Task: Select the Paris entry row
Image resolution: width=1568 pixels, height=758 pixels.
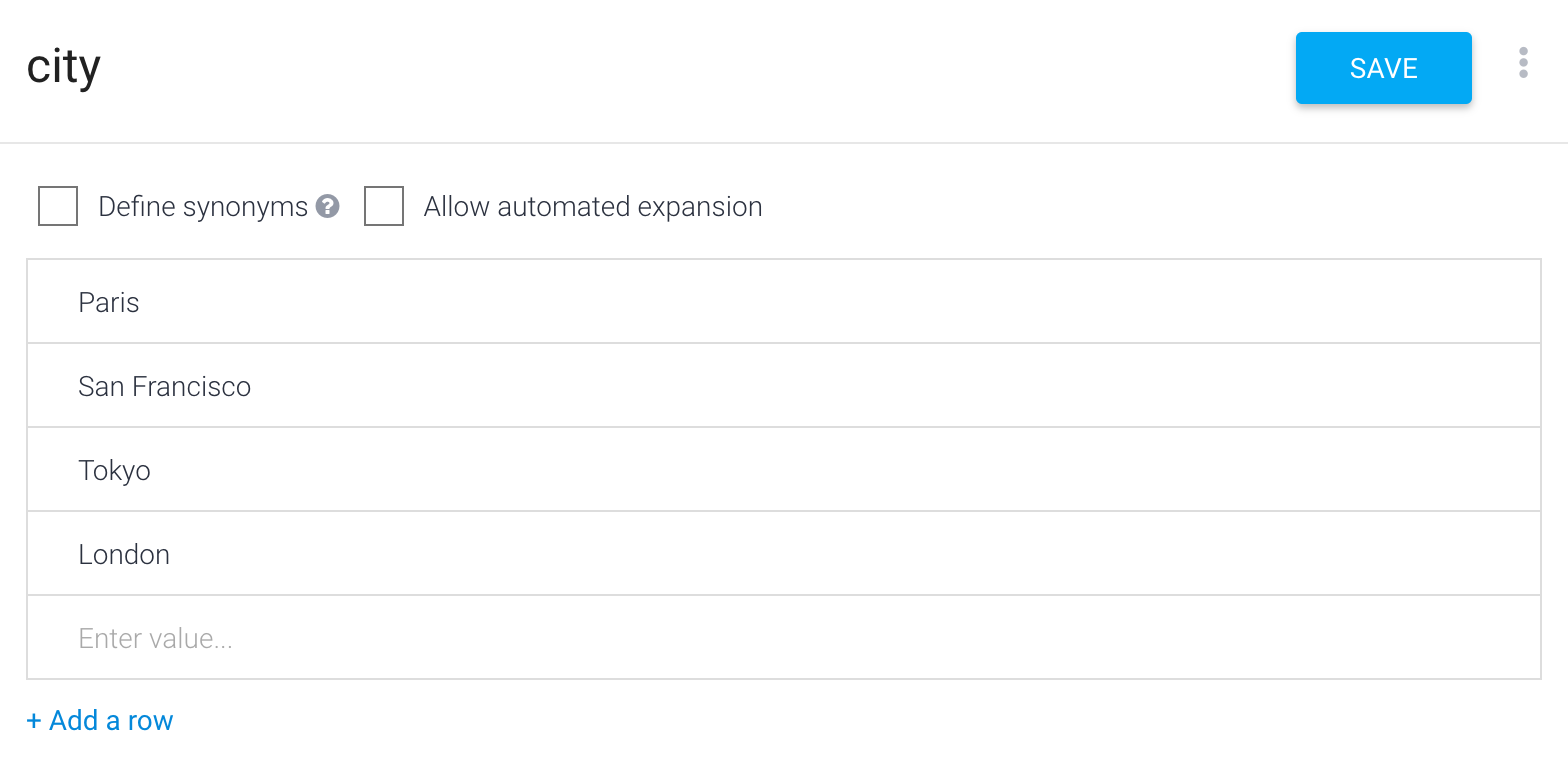Action: point(784,302)
